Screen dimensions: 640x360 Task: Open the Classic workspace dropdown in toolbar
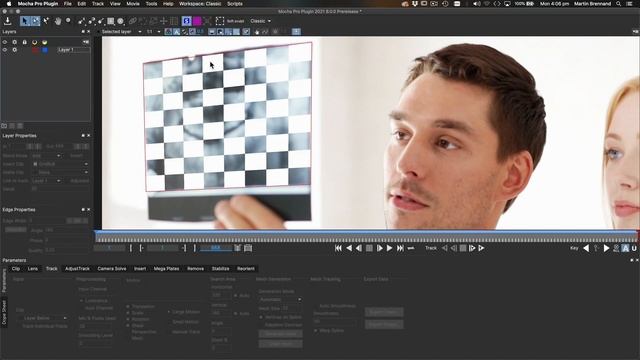[260, 21]
